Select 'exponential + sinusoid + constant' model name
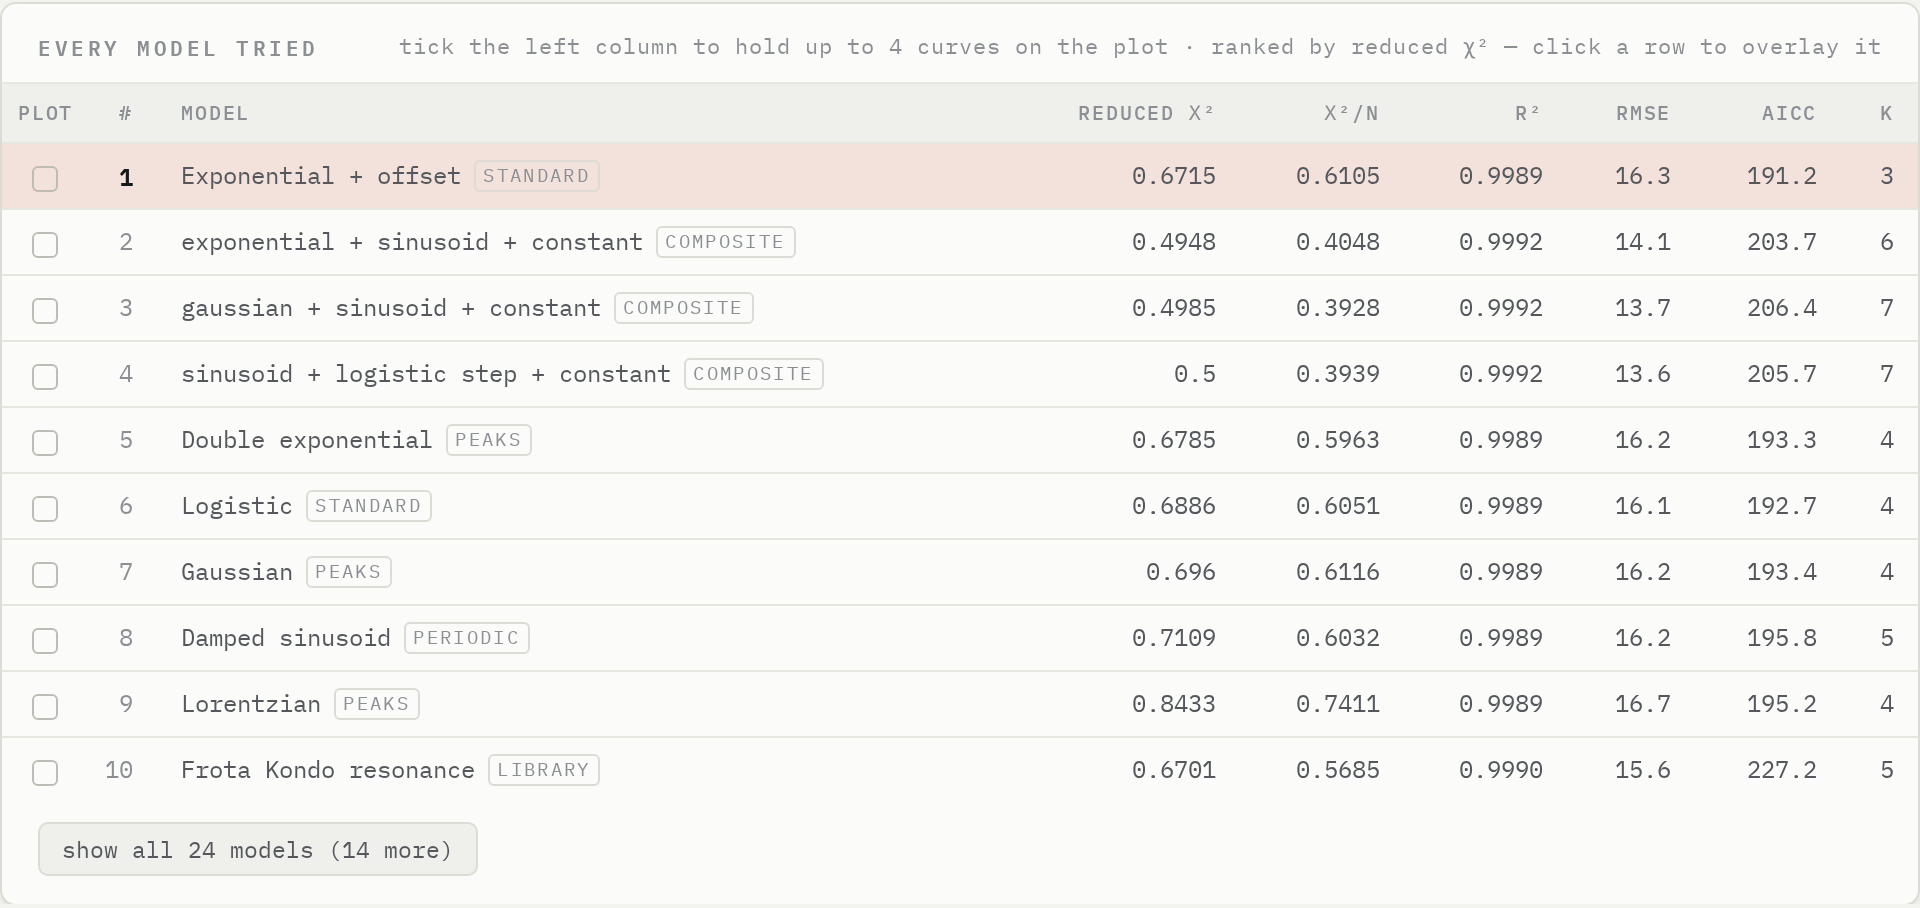Image resolution: width=1920 pixels, height=908 pixels. (x=412, y=242)
